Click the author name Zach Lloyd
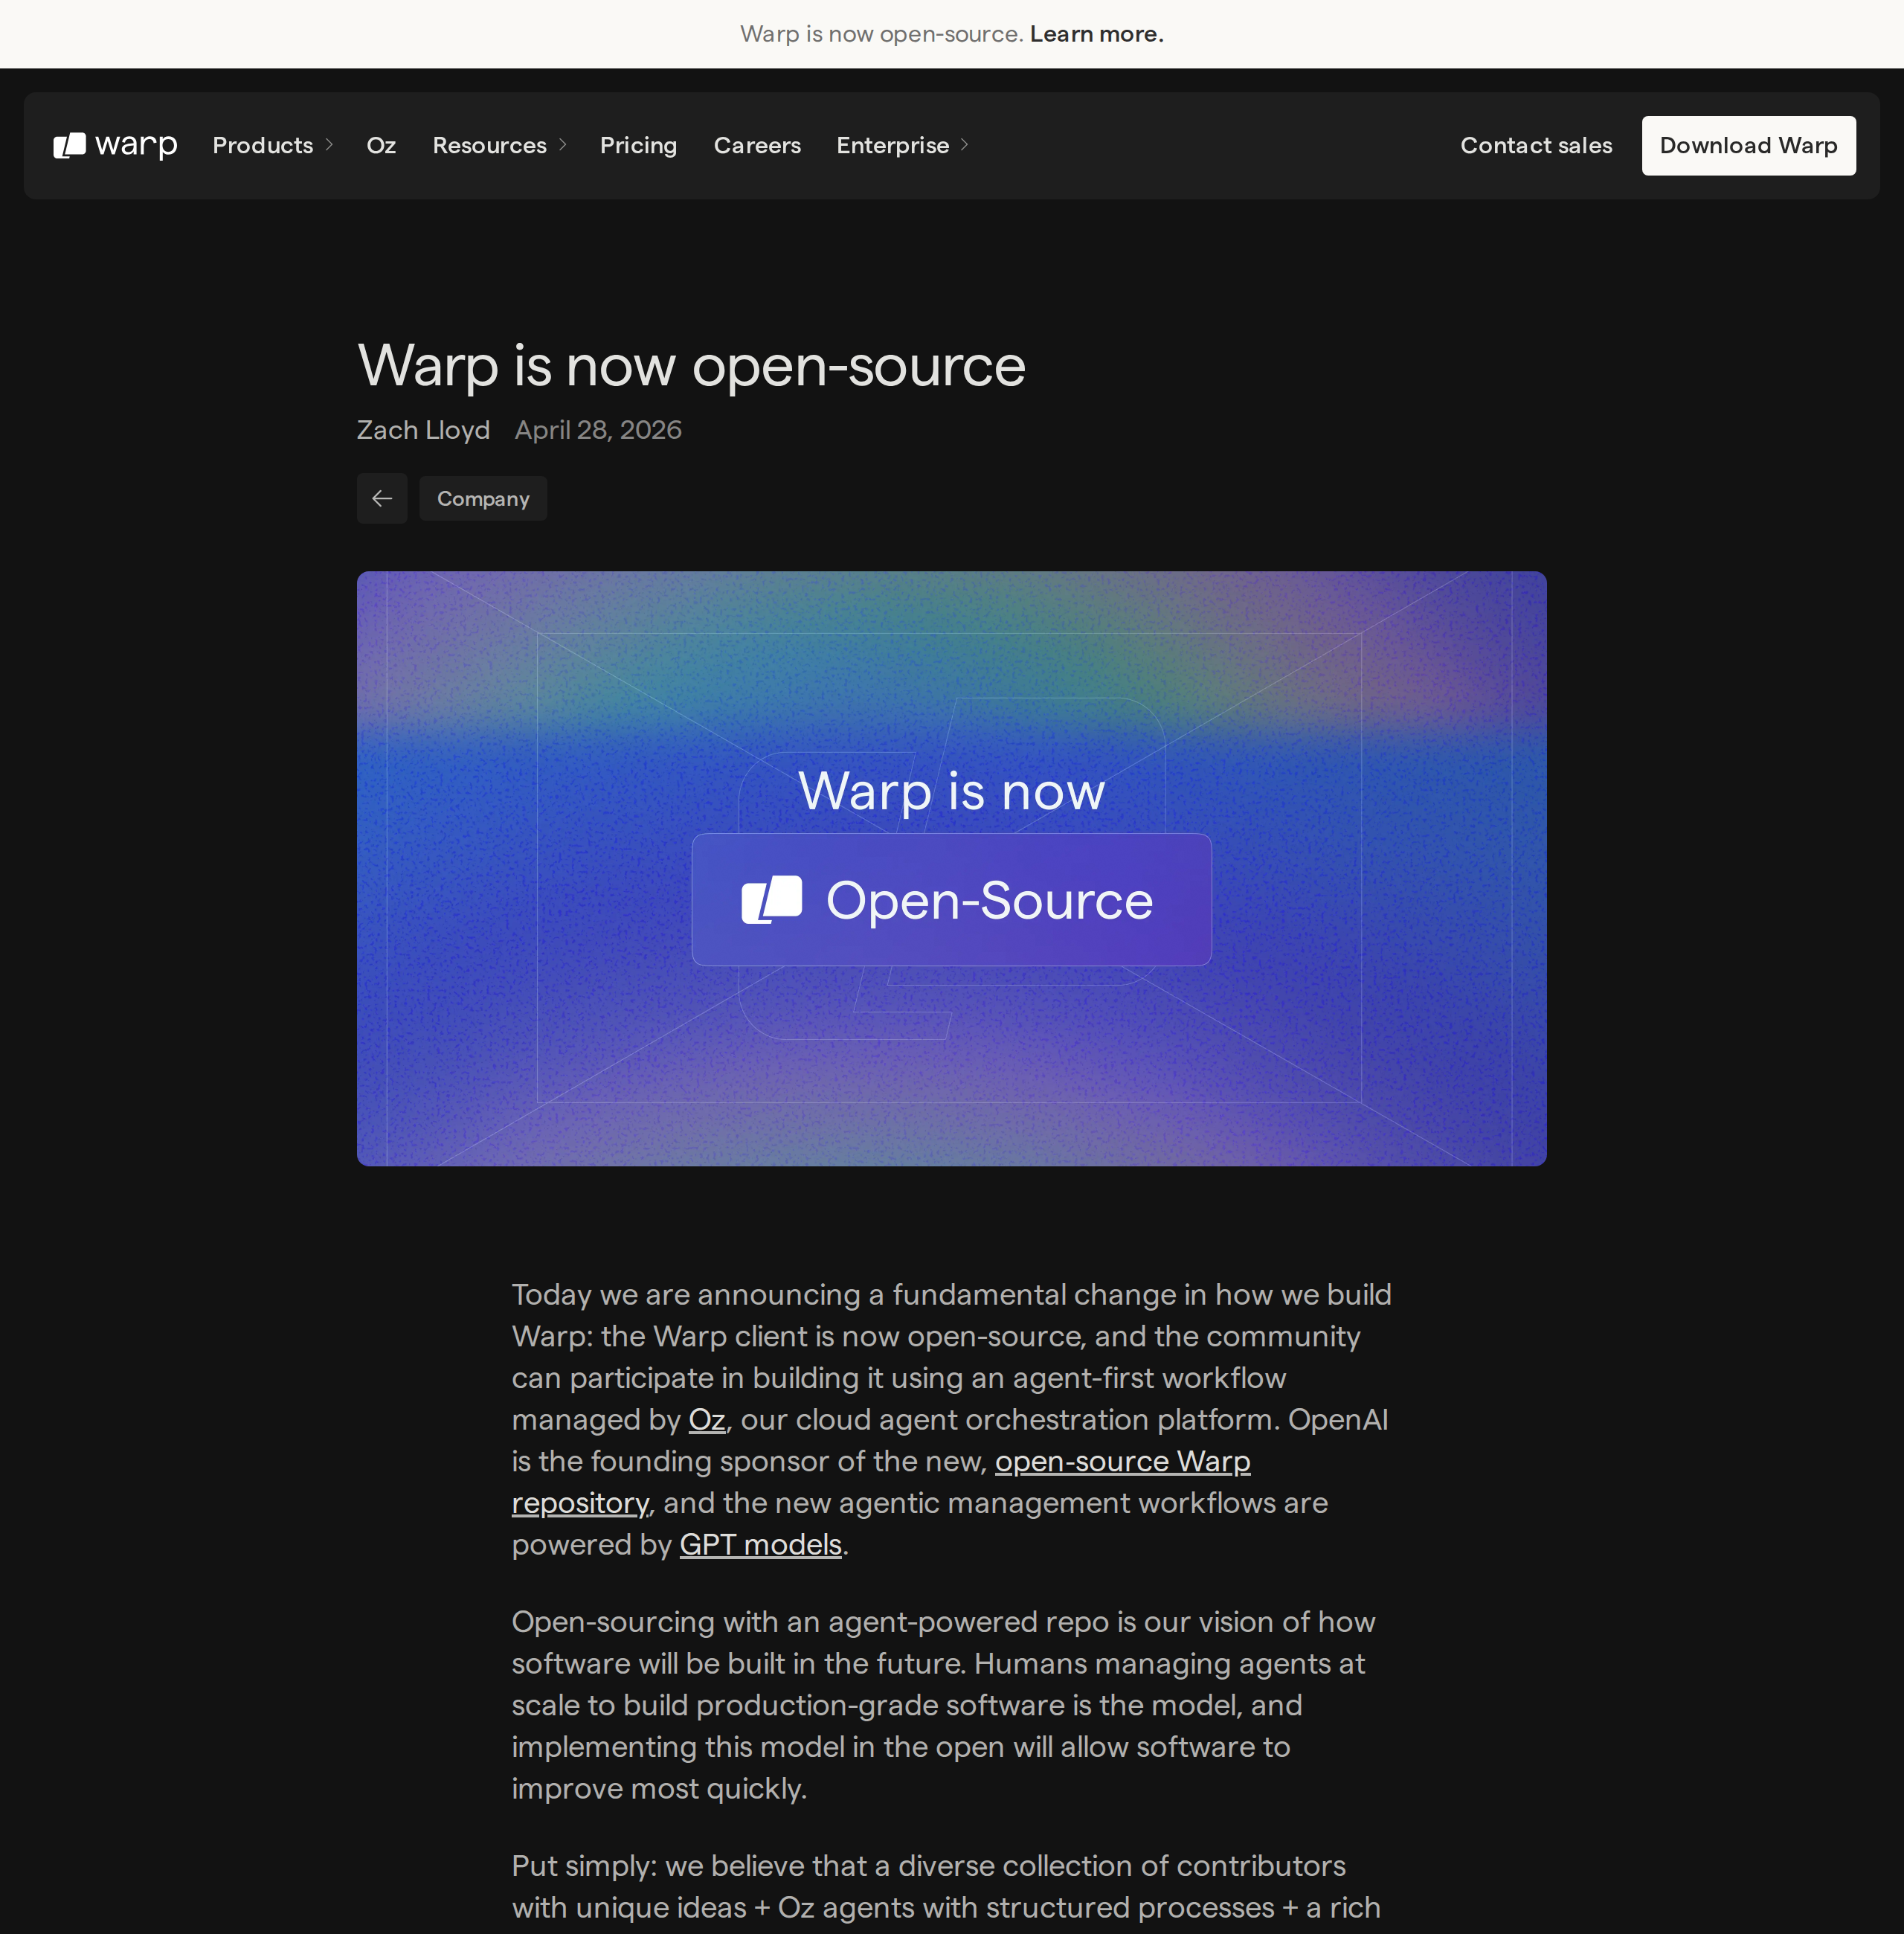 (424, 430)
